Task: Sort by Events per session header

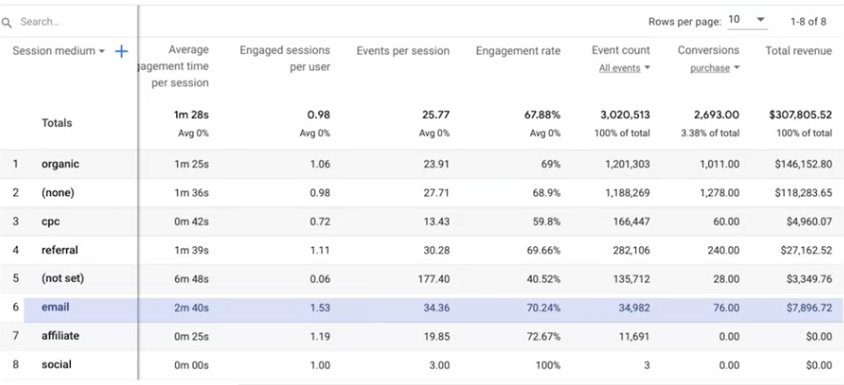Action: coord(403,51)
